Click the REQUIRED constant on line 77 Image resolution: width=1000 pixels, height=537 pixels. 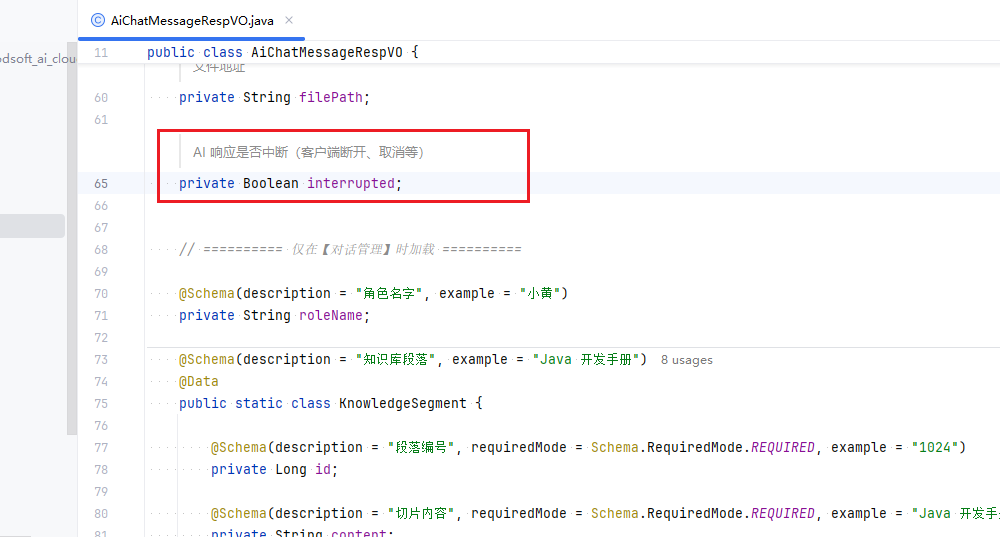click(x=783, y=448)
